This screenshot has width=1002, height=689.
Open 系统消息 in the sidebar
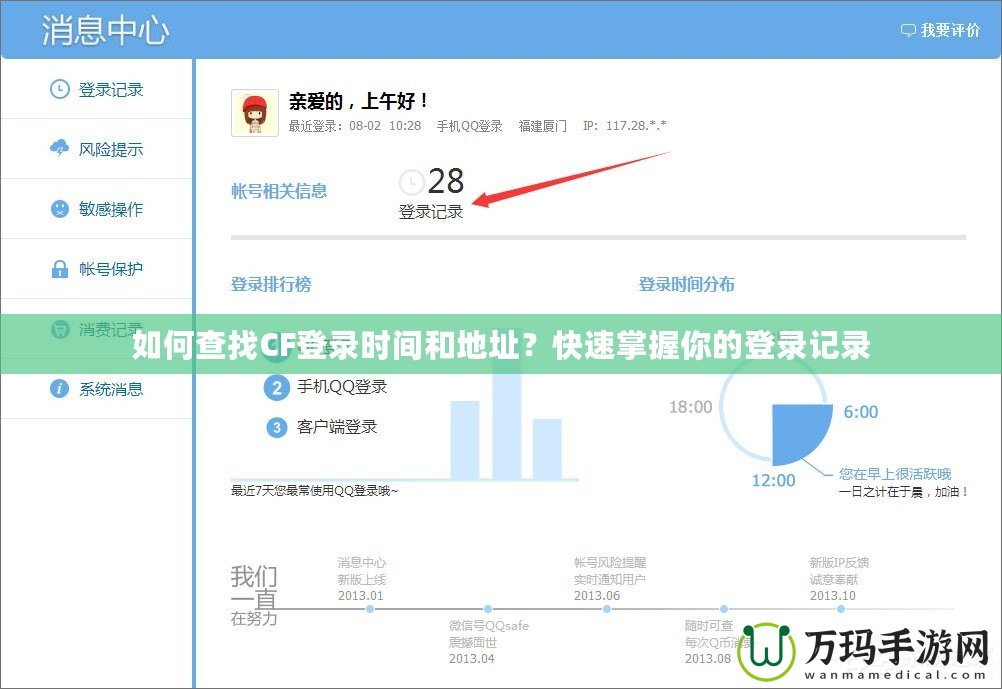coord(97,389)
